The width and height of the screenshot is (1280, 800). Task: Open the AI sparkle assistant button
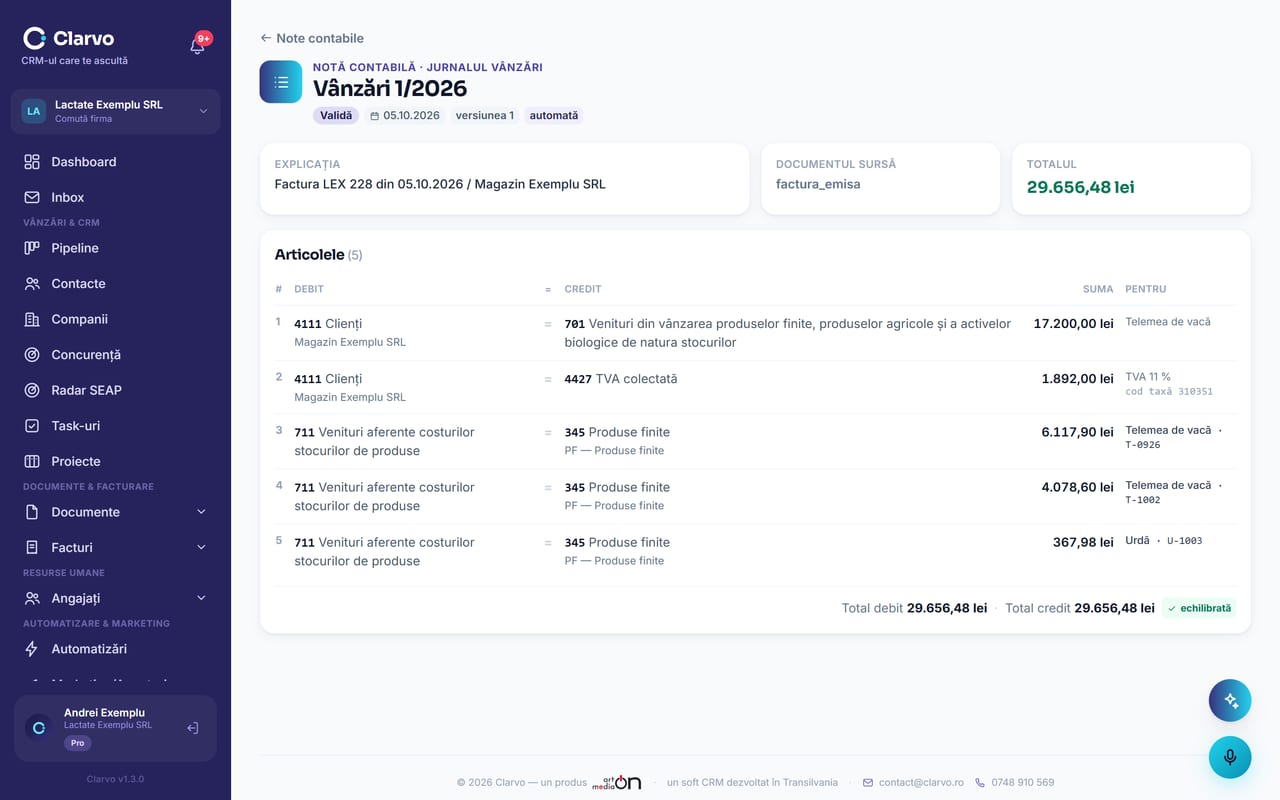pos(1230,701)
